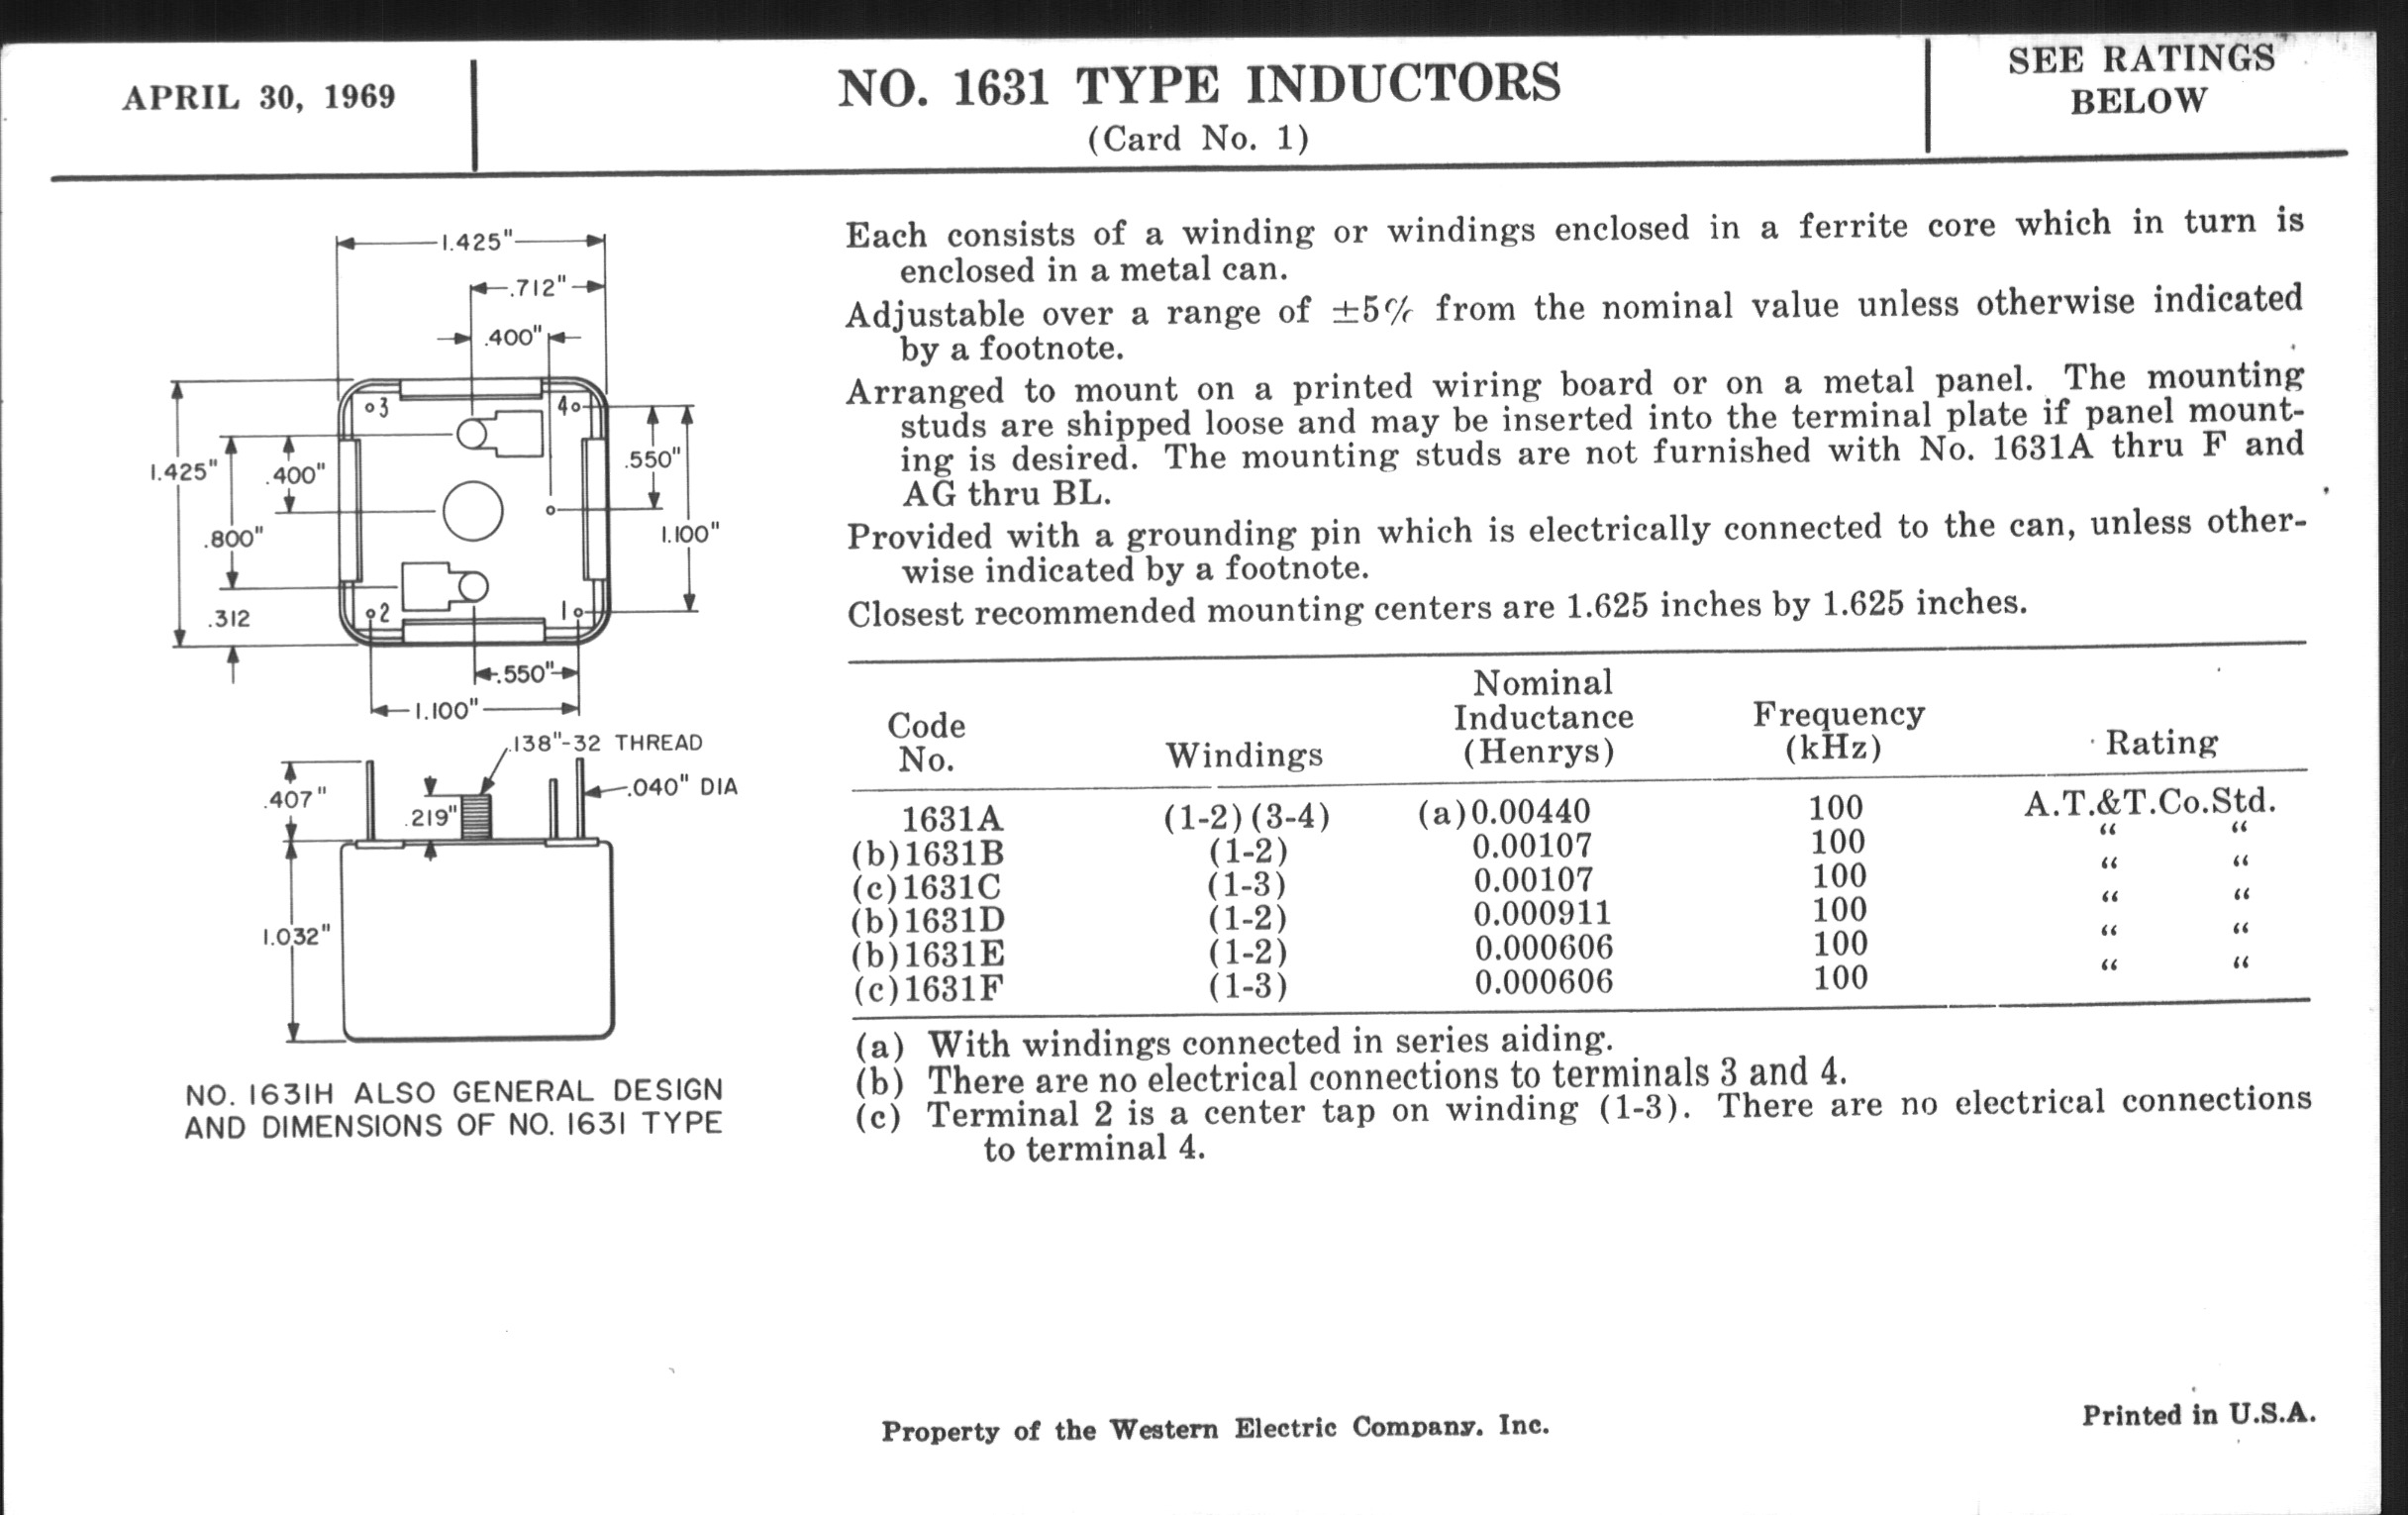Click the 0.000911 inductance value
Viewport: 2408px width, 1515px height.
[x=1542, y=913]
